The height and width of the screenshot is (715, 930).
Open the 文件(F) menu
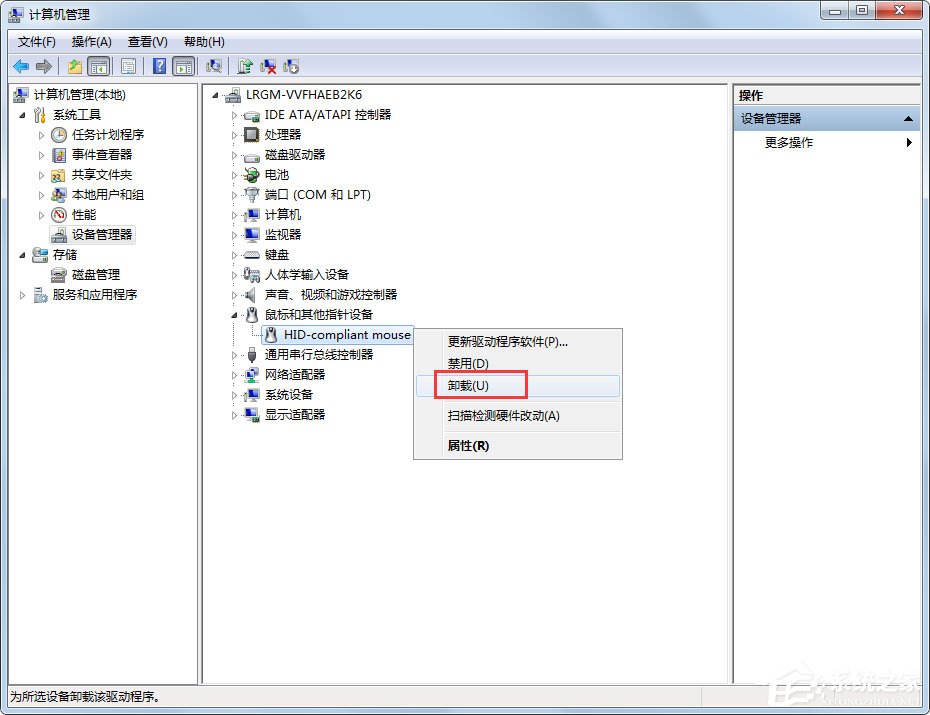click(x=37, y=41)
